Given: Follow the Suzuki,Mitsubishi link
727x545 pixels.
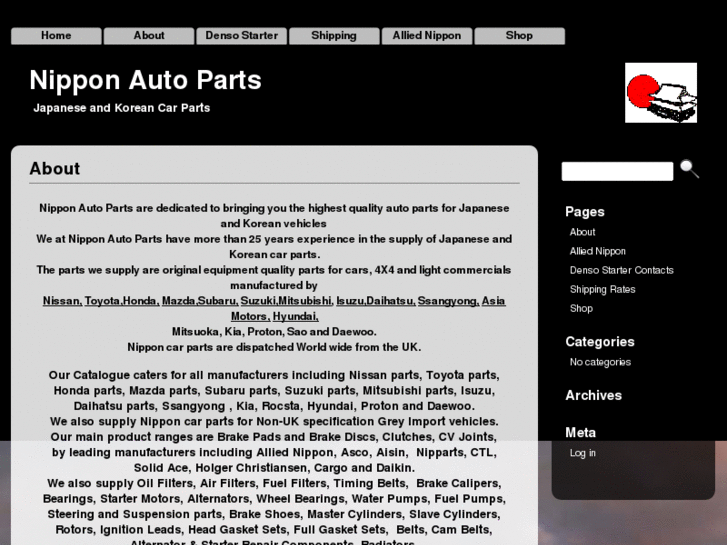Looking at the screenshot, I should 287,301.
